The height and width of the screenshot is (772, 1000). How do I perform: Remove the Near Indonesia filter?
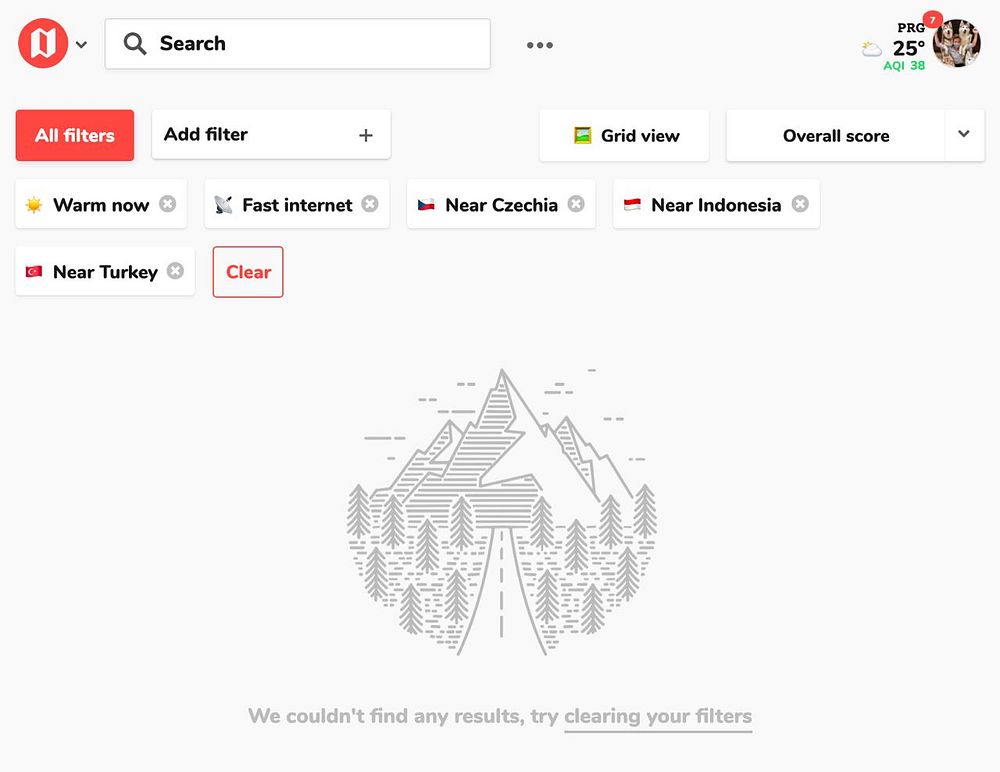click(800, 204)
